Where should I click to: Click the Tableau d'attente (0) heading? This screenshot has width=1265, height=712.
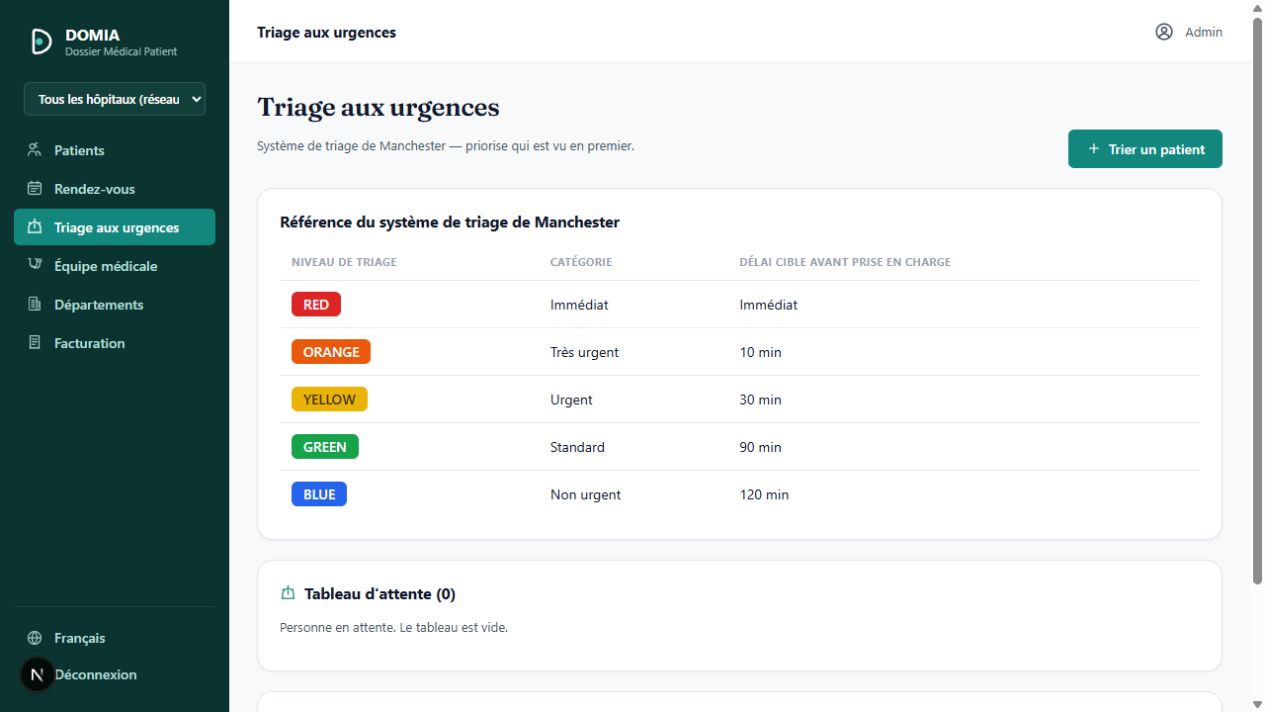[x=380, y=594]
